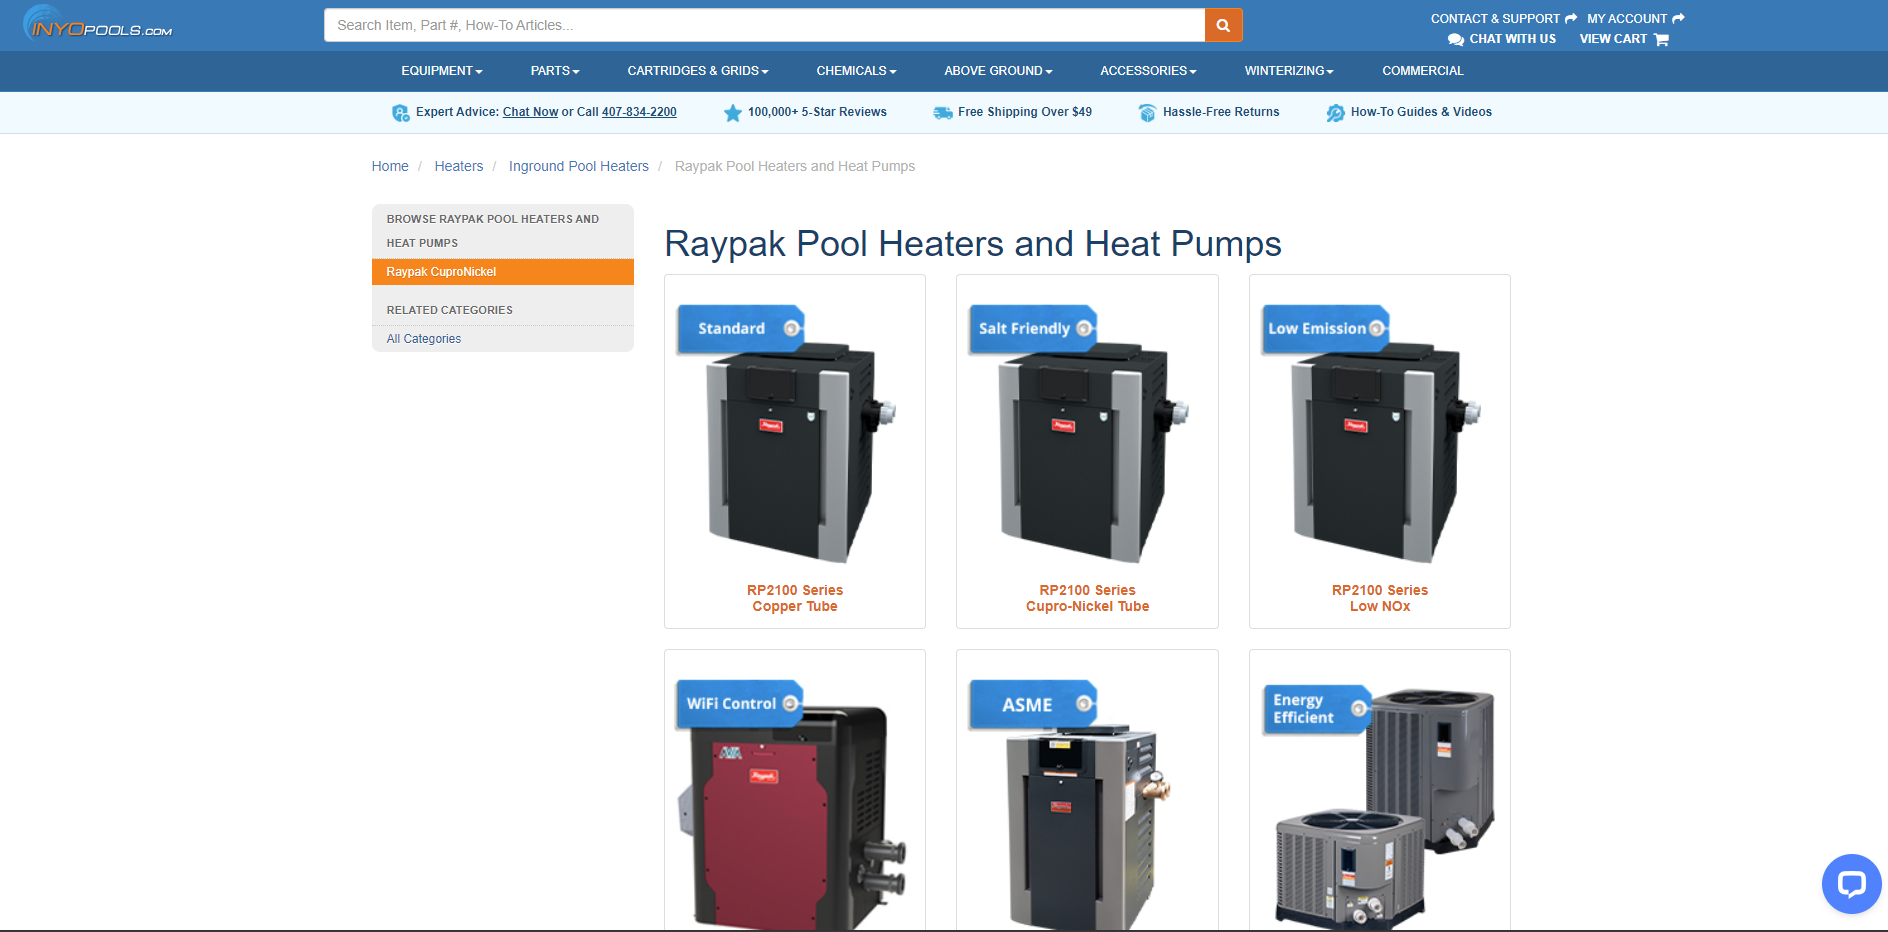1888x932 pixels.
Task: Open the chat widget in the bottom corner
Action: tap(1850, 884)
